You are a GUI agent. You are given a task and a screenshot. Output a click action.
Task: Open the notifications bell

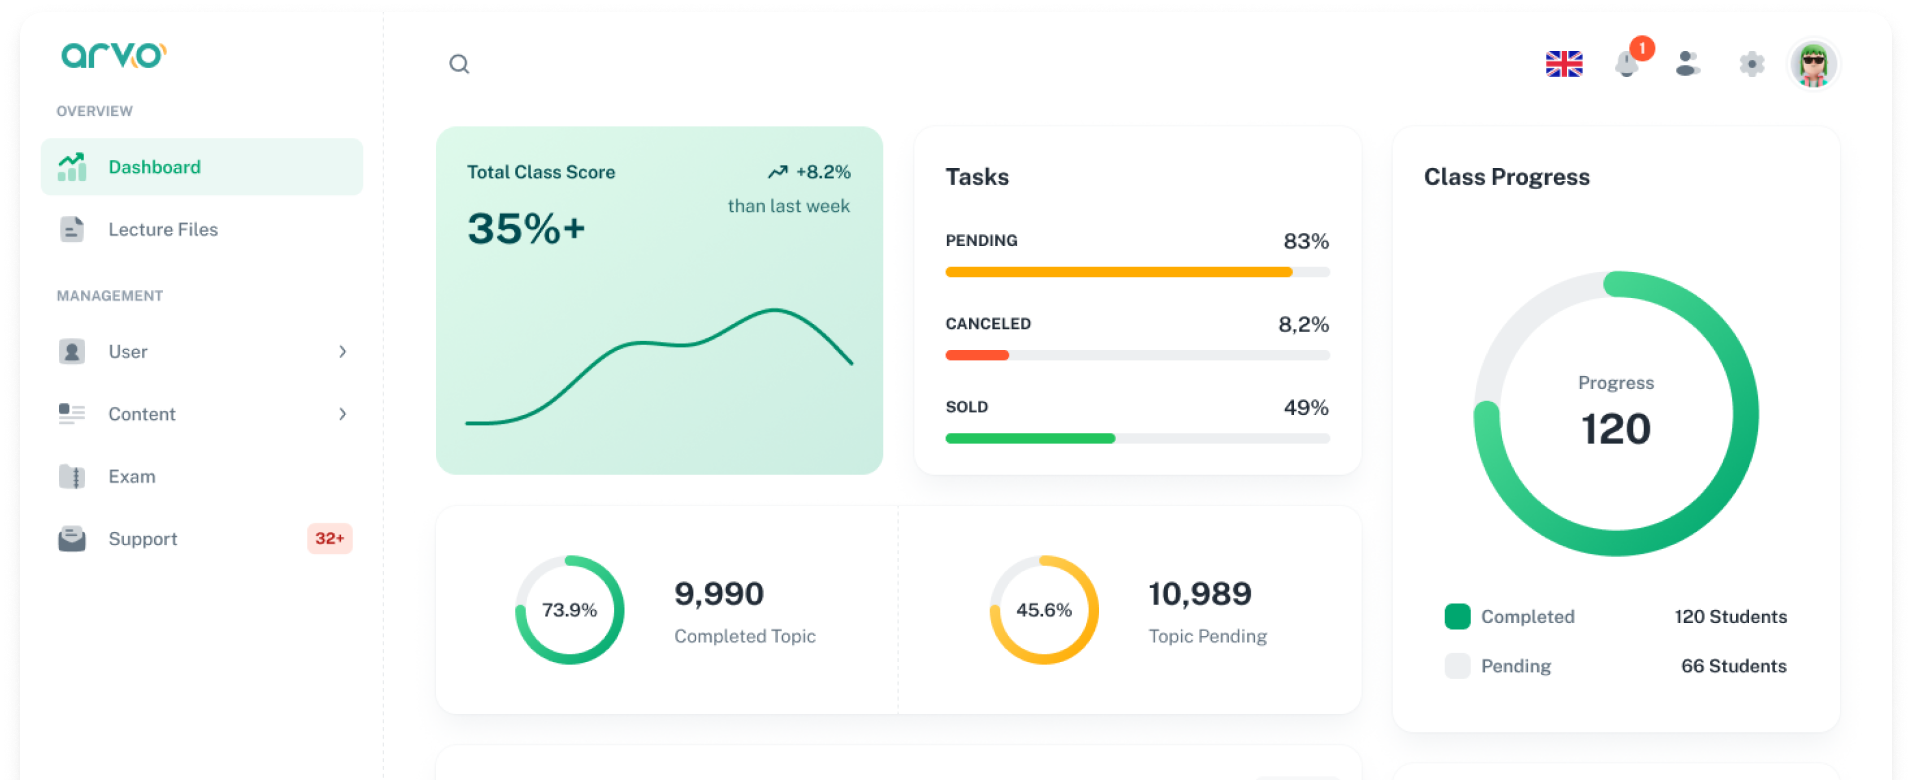pyautogui.click(x=1627, y=64)
